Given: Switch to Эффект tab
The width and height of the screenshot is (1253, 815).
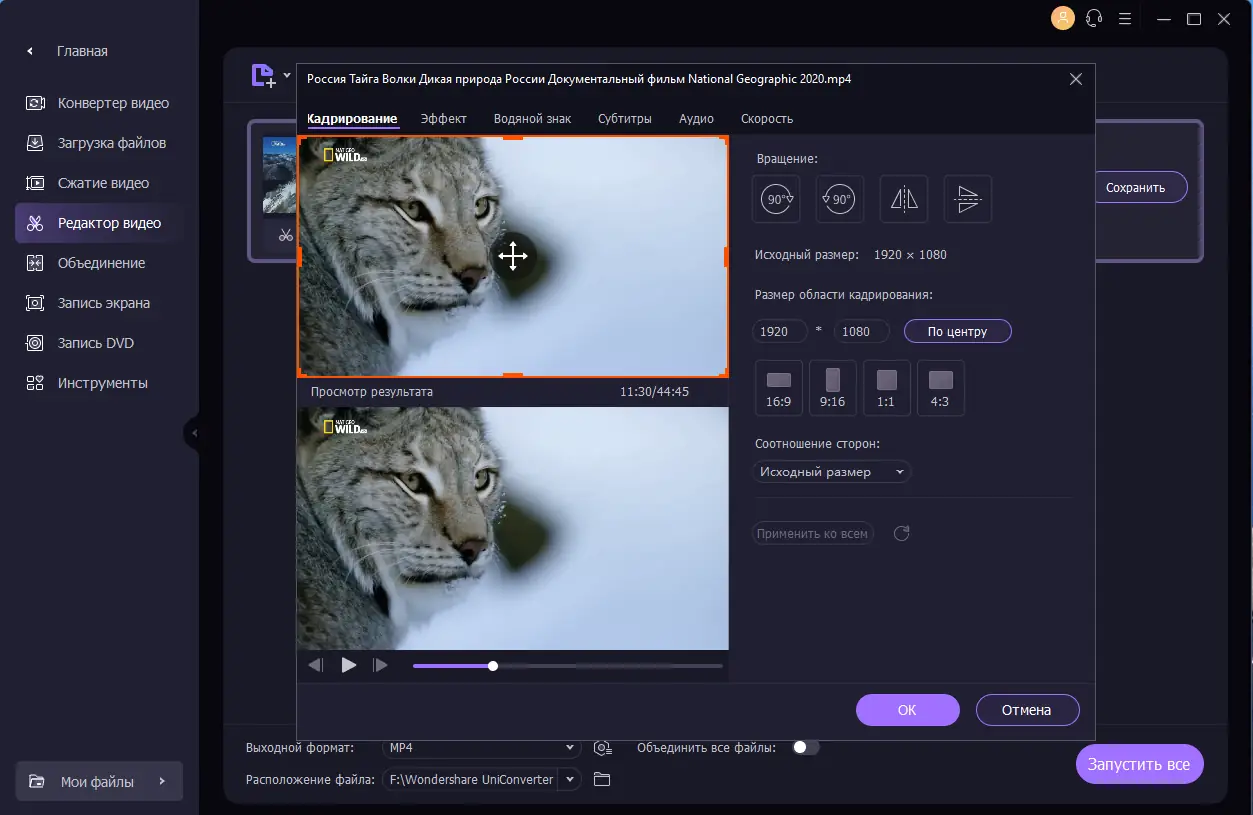Looking at the screenshot, I should click(444, 118).
